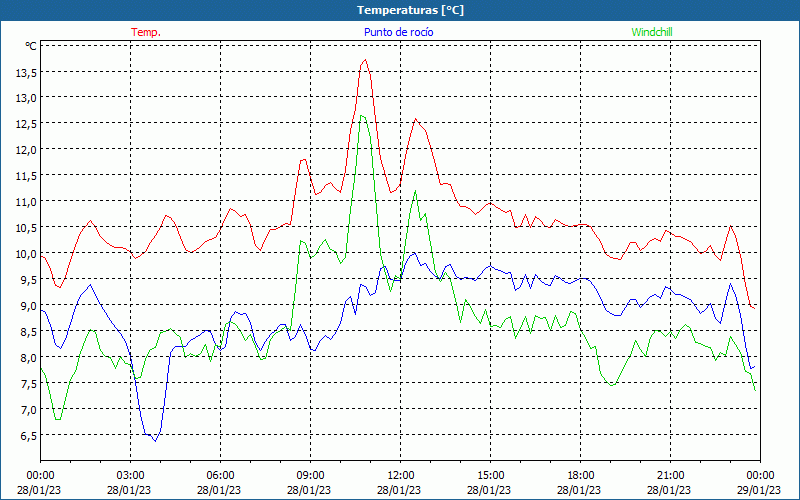Click the '29/01/23' date label
Screen dimensions: 800x500
pyautogui.click(x=759, y=490)
